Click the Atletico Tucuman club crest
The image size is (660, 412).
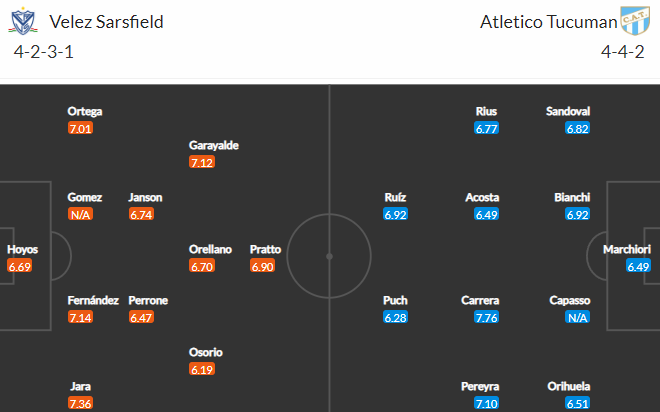pyautogui.click(x=636, y=21)
